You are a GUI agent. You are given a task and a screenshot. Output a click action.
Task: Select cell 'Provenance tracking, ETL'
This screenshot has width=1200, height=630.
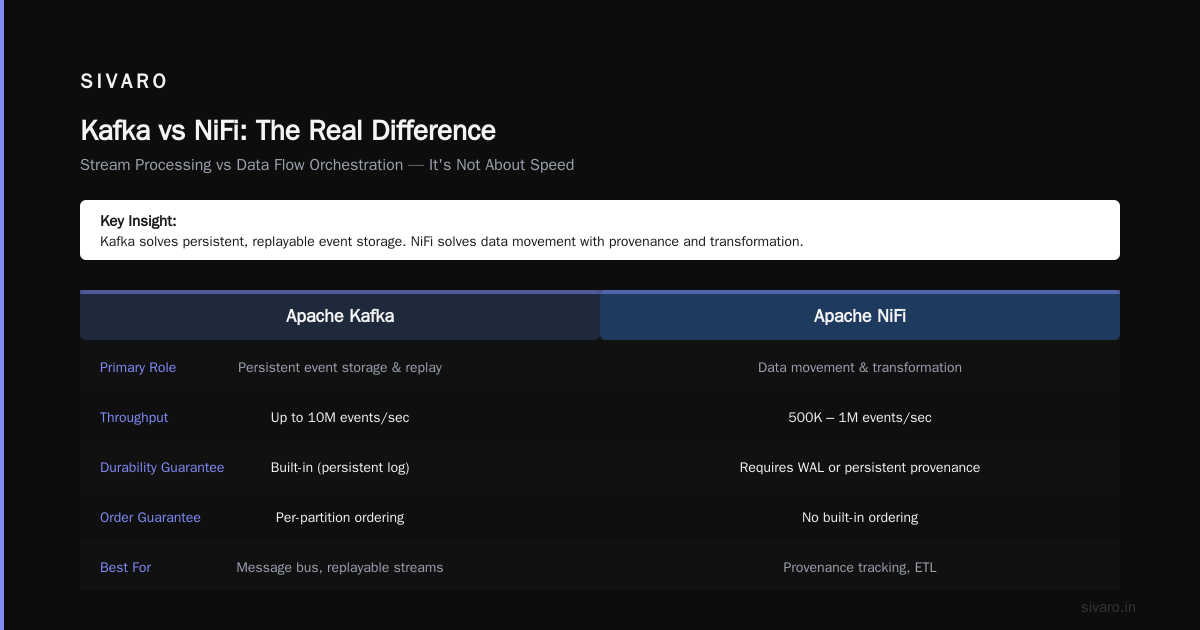[x=860, y=567]
